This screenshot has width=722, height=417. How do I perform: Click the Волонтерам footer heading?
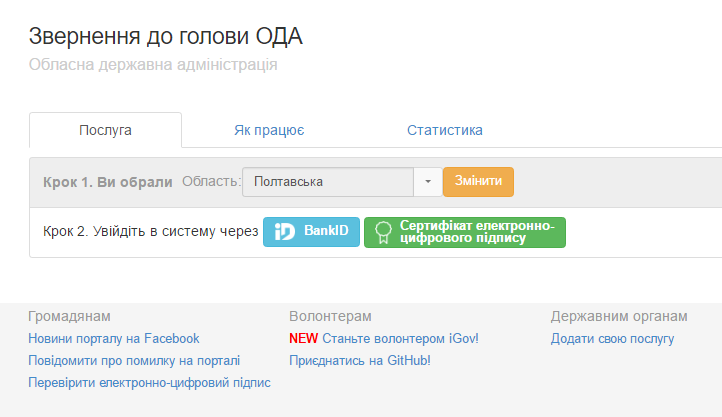click(x=329, y=317)
